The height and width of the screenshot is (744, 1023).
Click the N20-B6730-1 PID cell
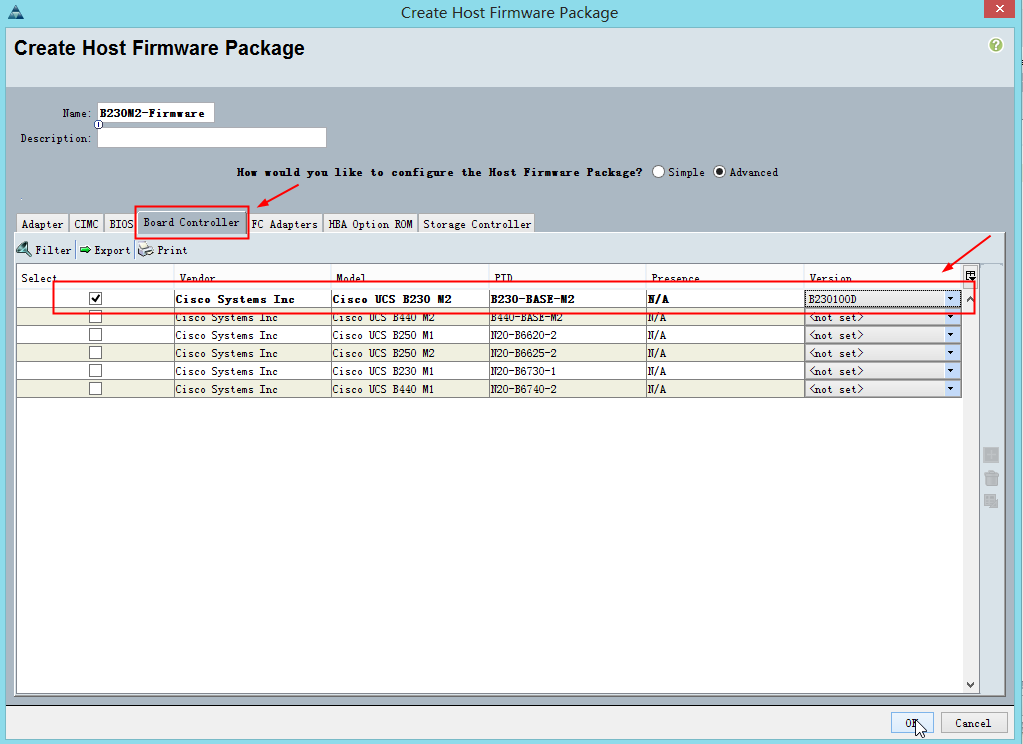[x=567, y=371]
